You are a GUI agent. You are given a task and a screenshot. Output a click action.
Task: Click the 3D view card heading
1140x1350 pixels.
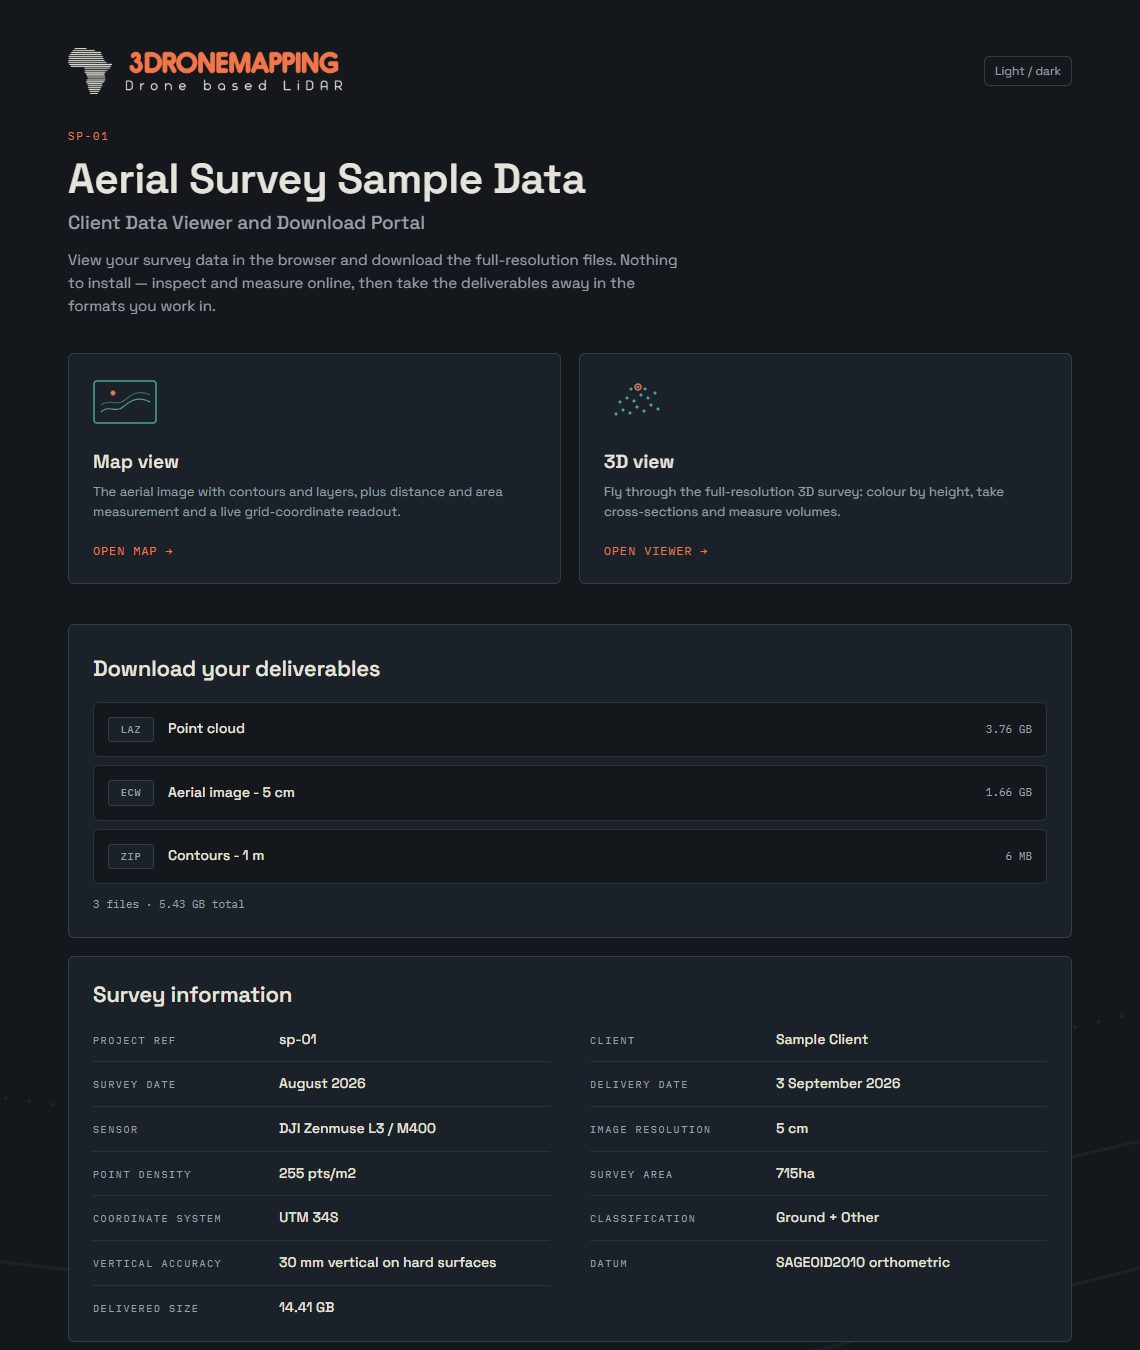pyautogui.click(x=639, y=462)
